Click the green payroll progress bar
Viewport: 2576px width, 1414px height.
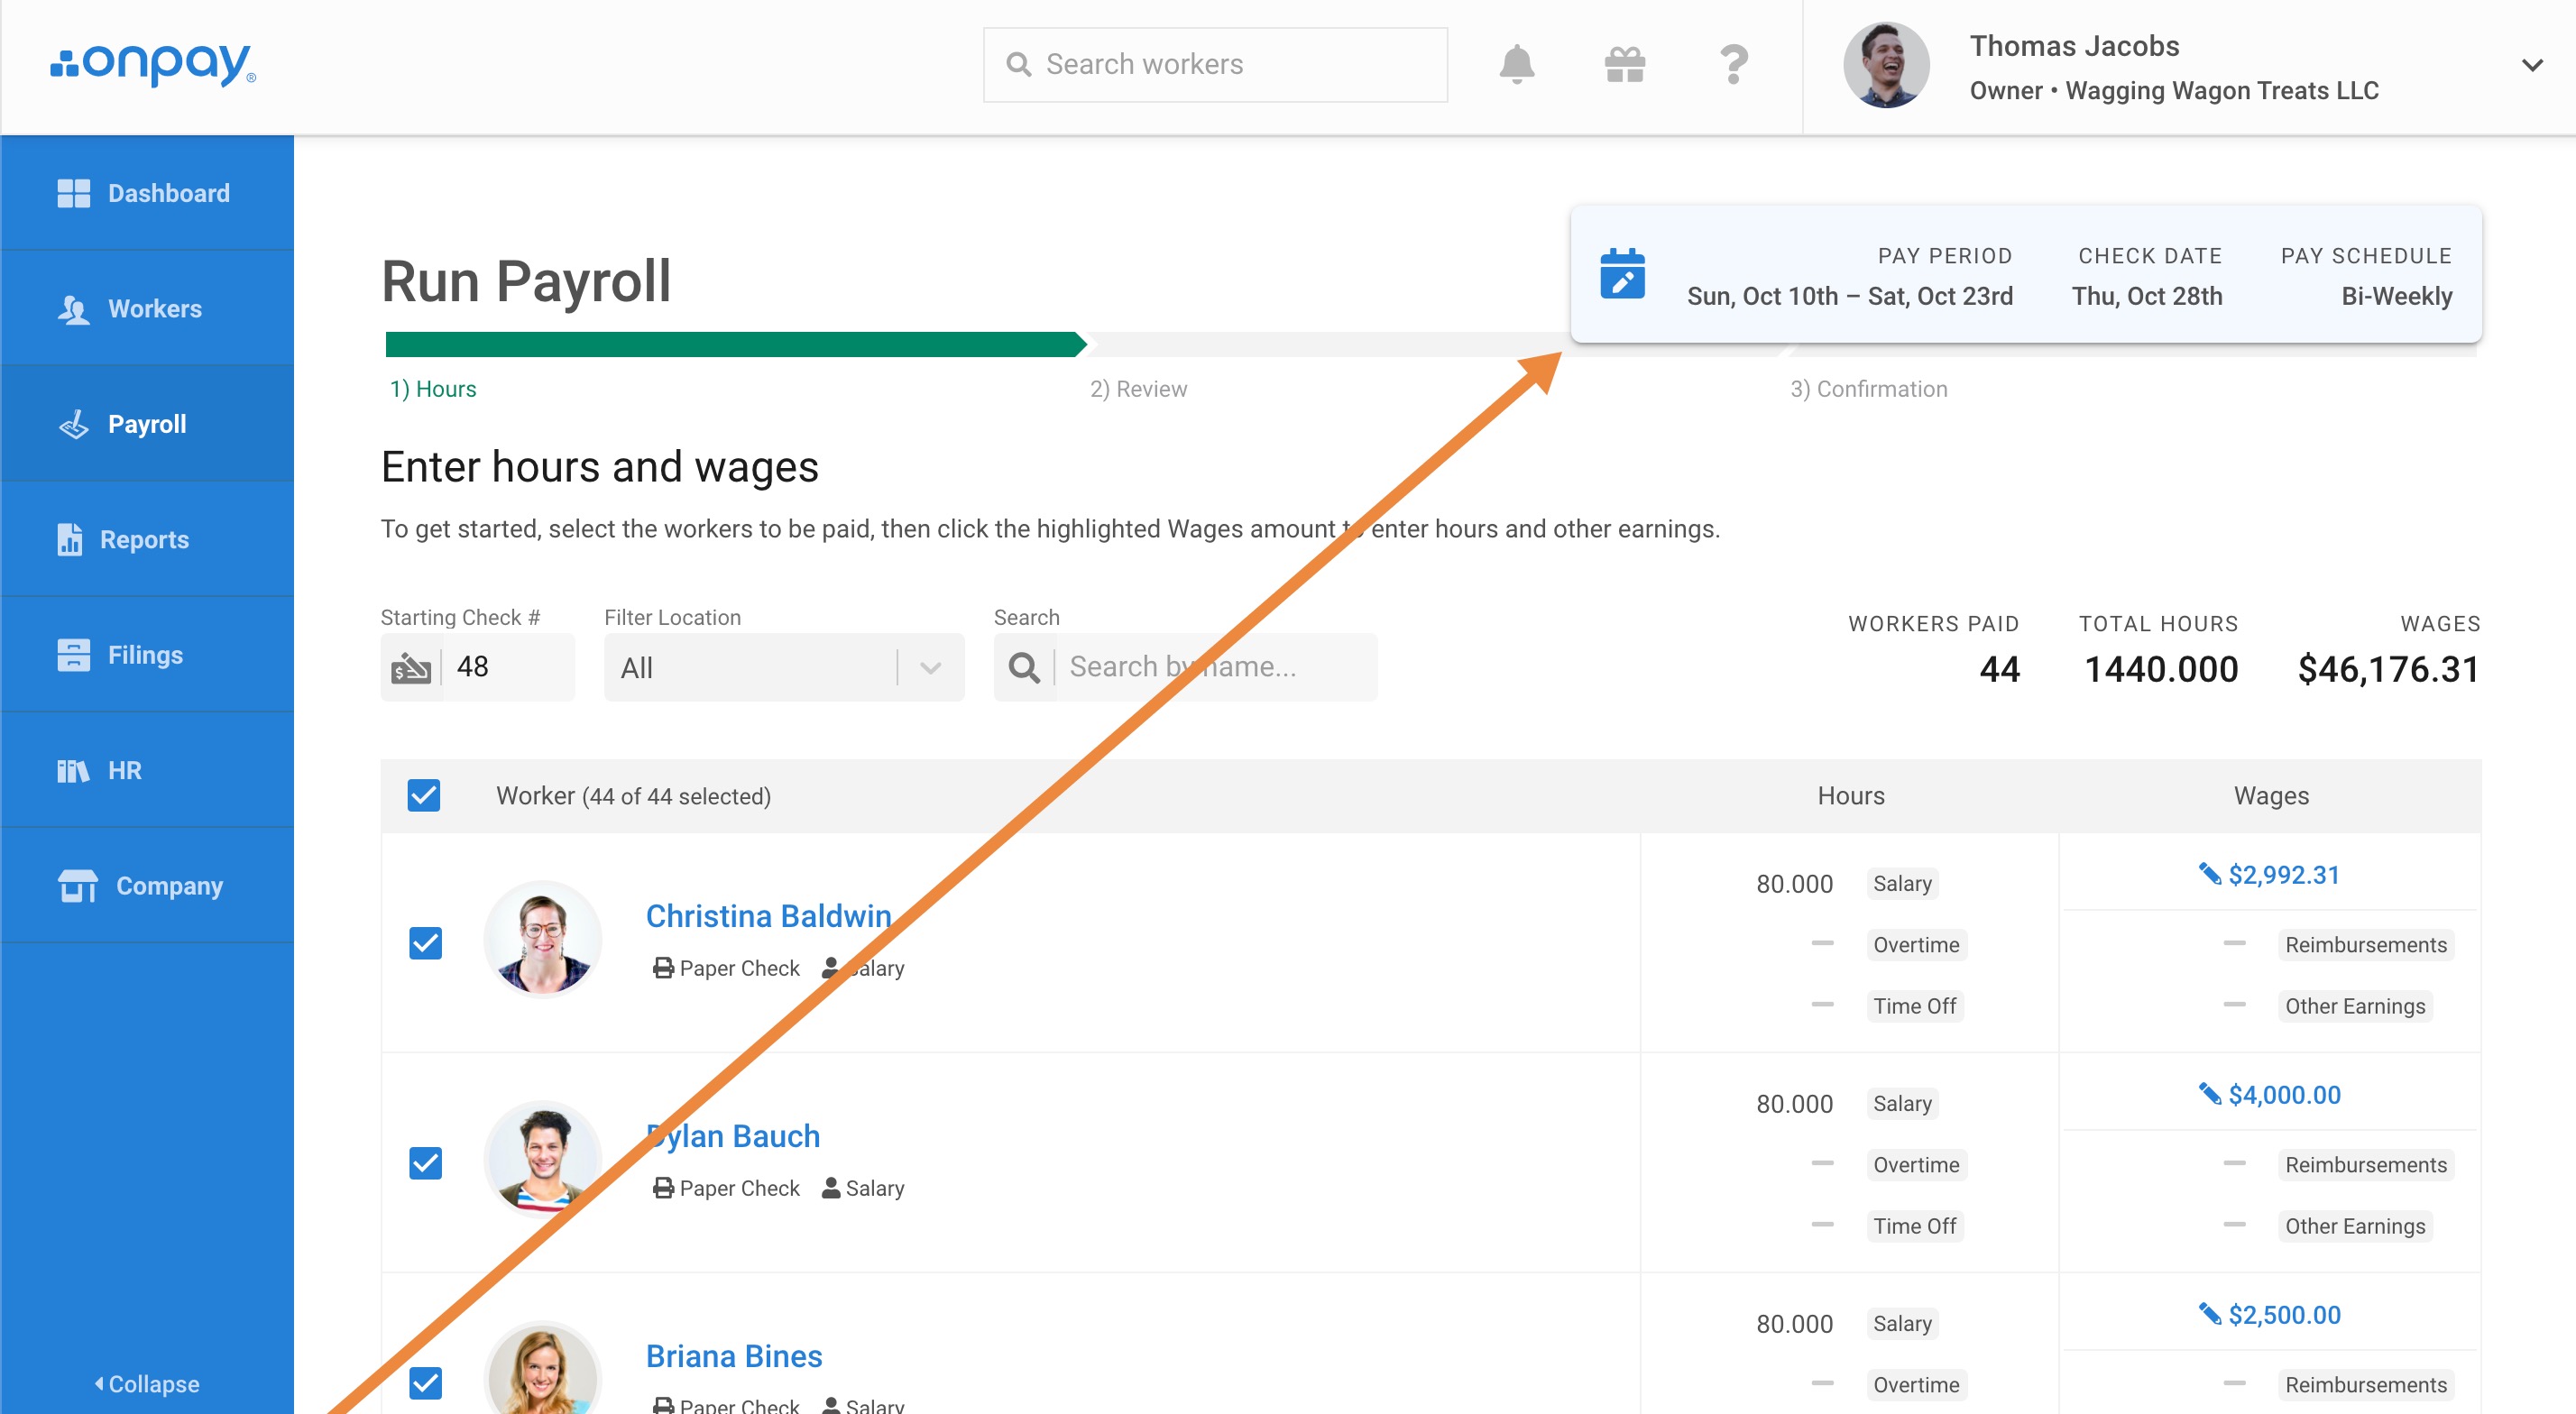(734, 344)
